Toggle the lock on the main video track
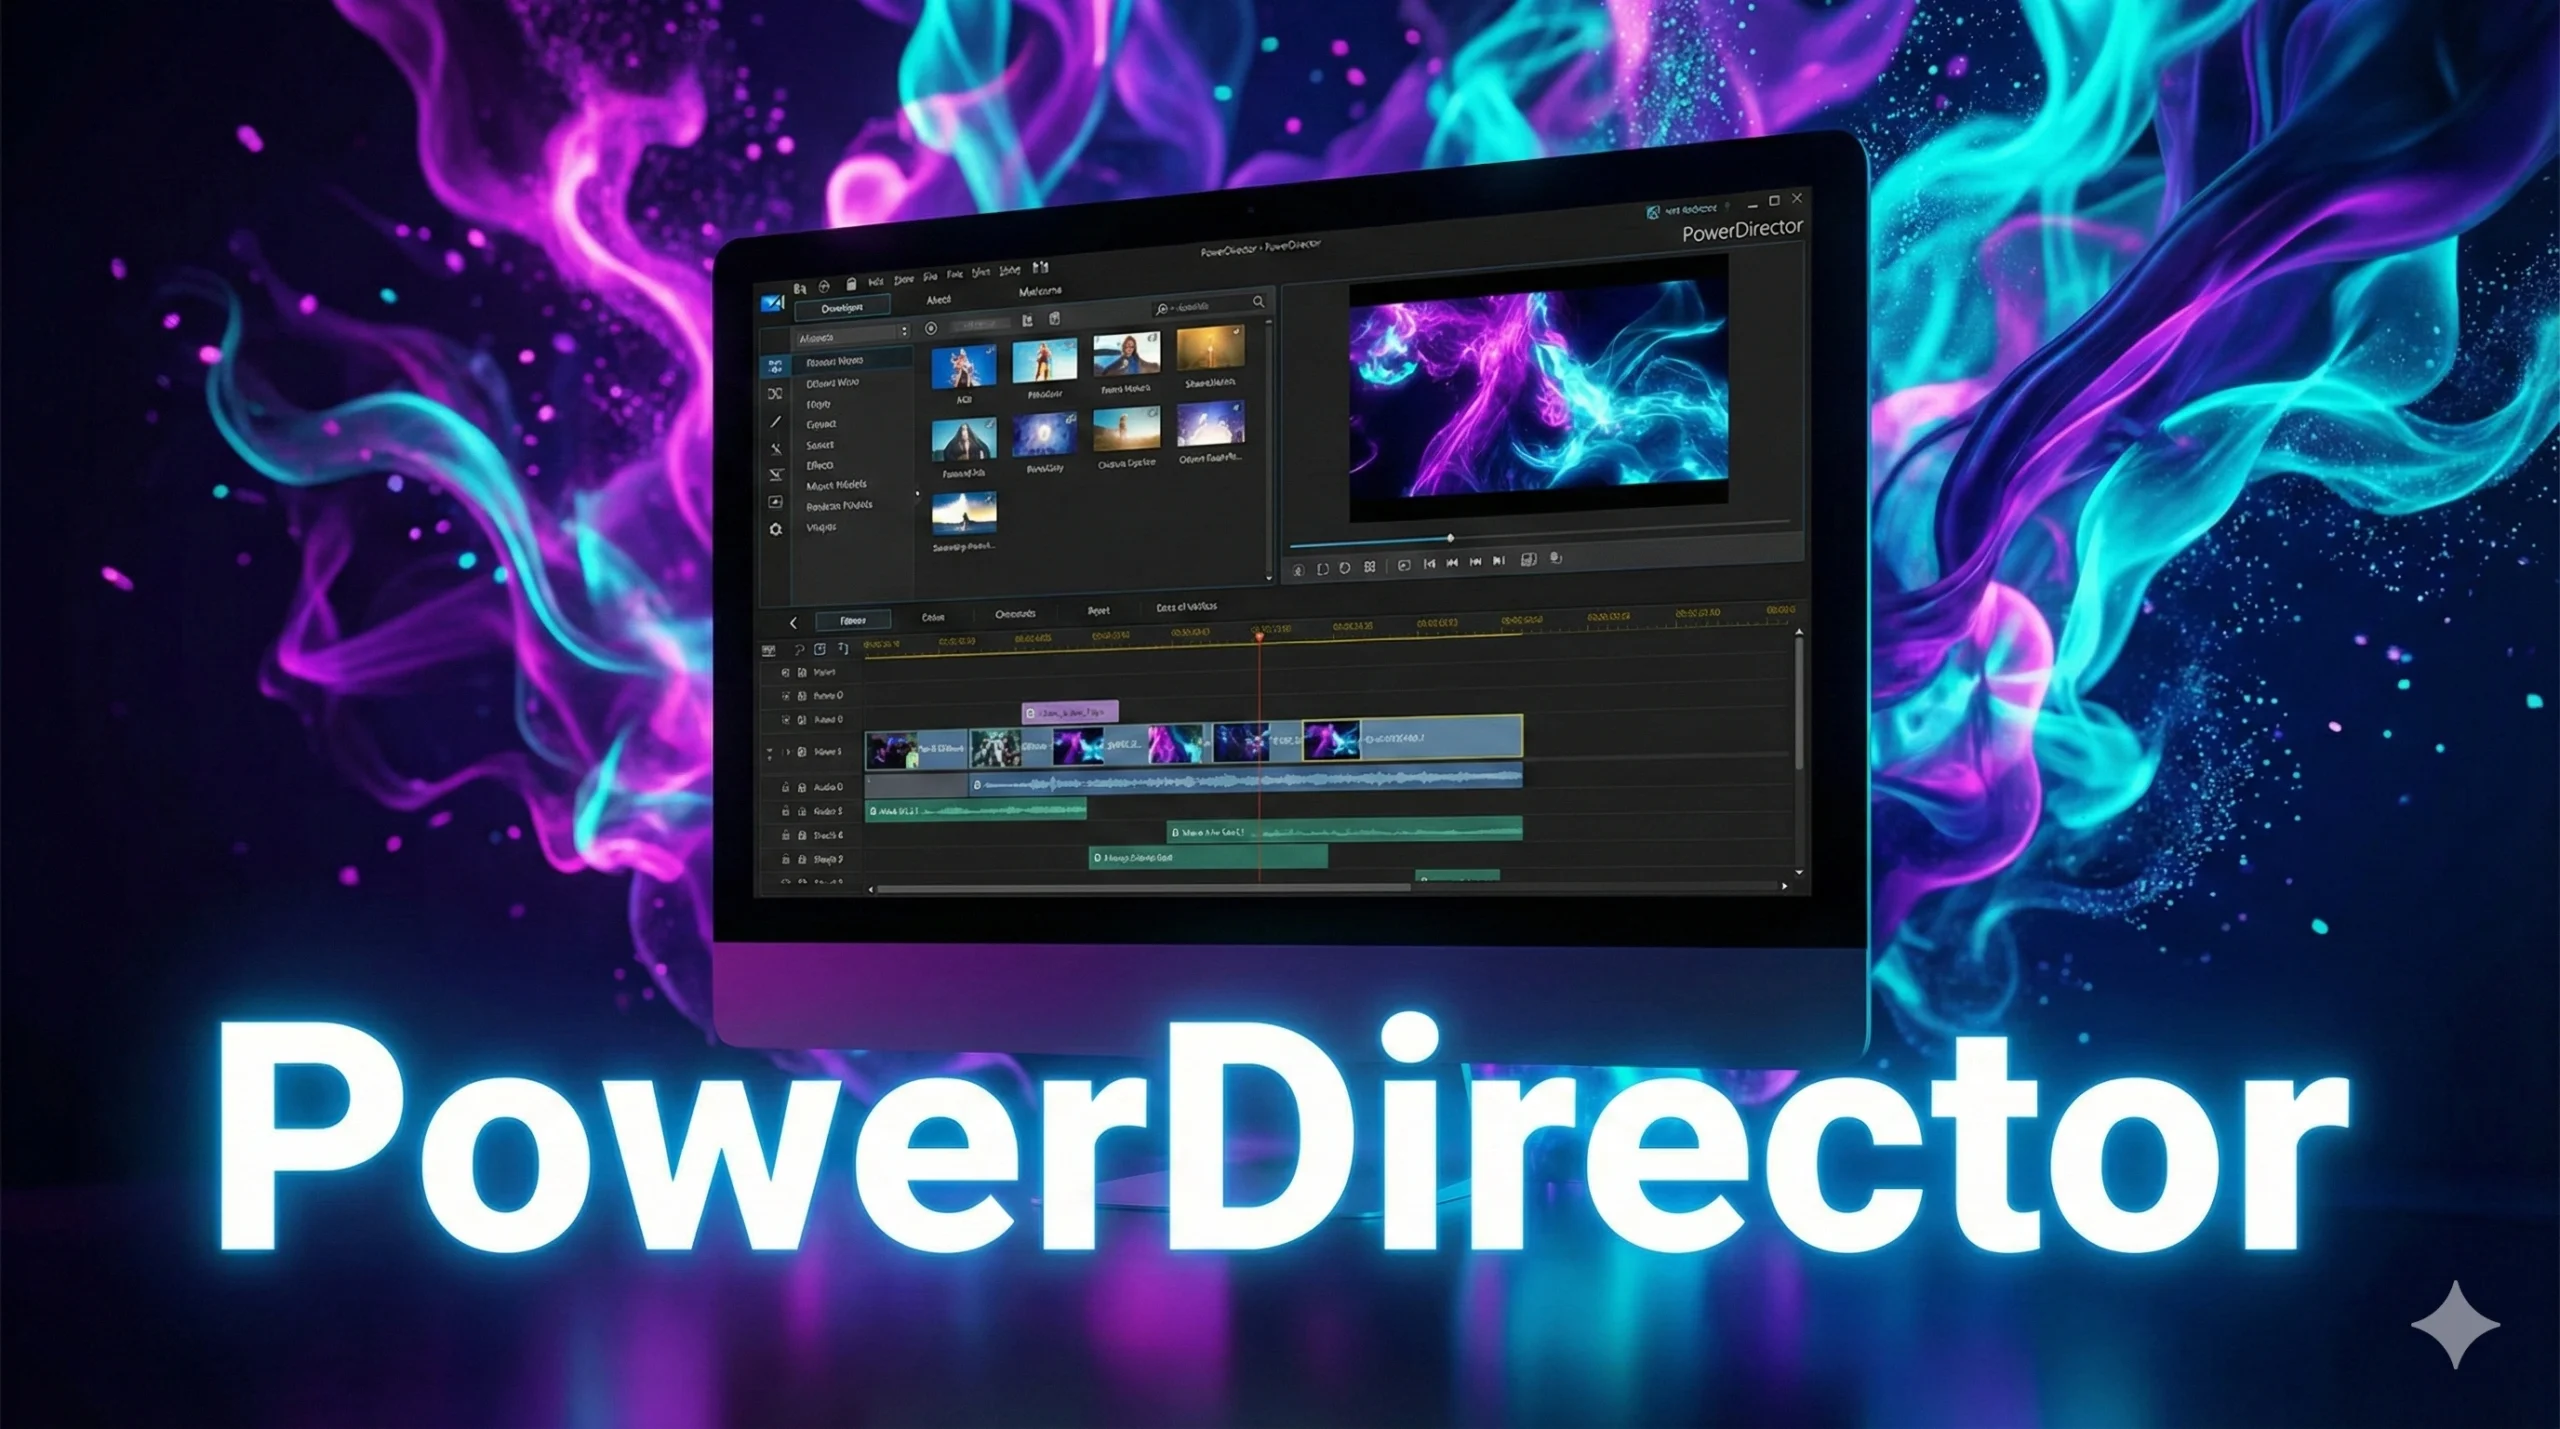The width and height of the screenshot is (2560, 1429). [x=802, y=752]
